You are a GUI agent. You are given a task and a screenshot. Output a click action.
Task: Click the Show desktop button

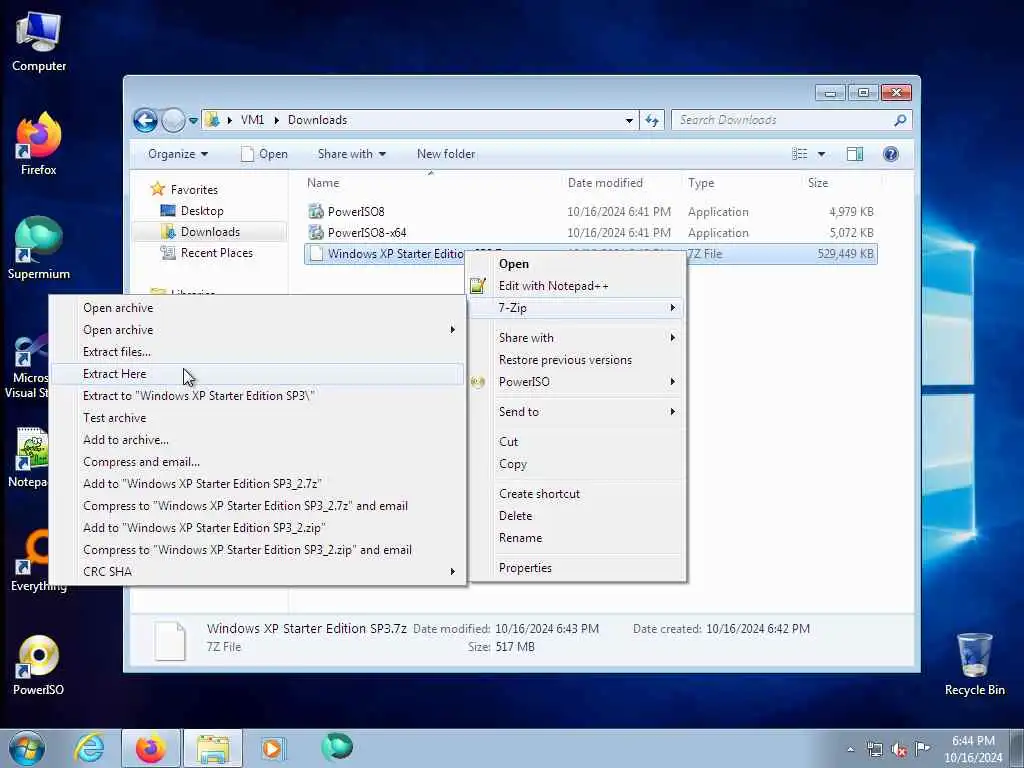click(x=1017, y=748)
